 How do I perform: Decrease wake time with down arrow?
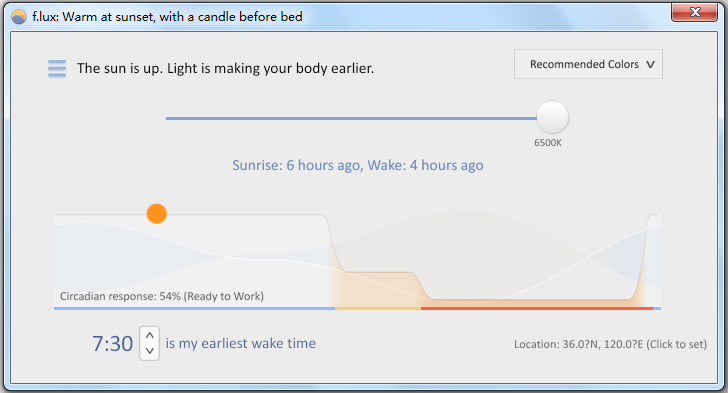[150, 351]
